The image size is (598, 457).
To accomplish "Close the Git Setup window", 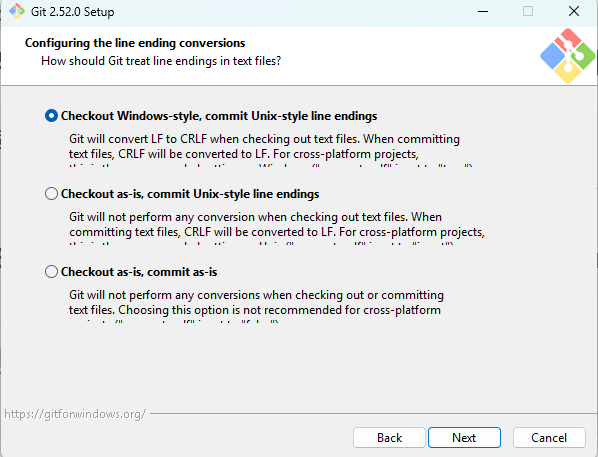I will click(574, 11).
